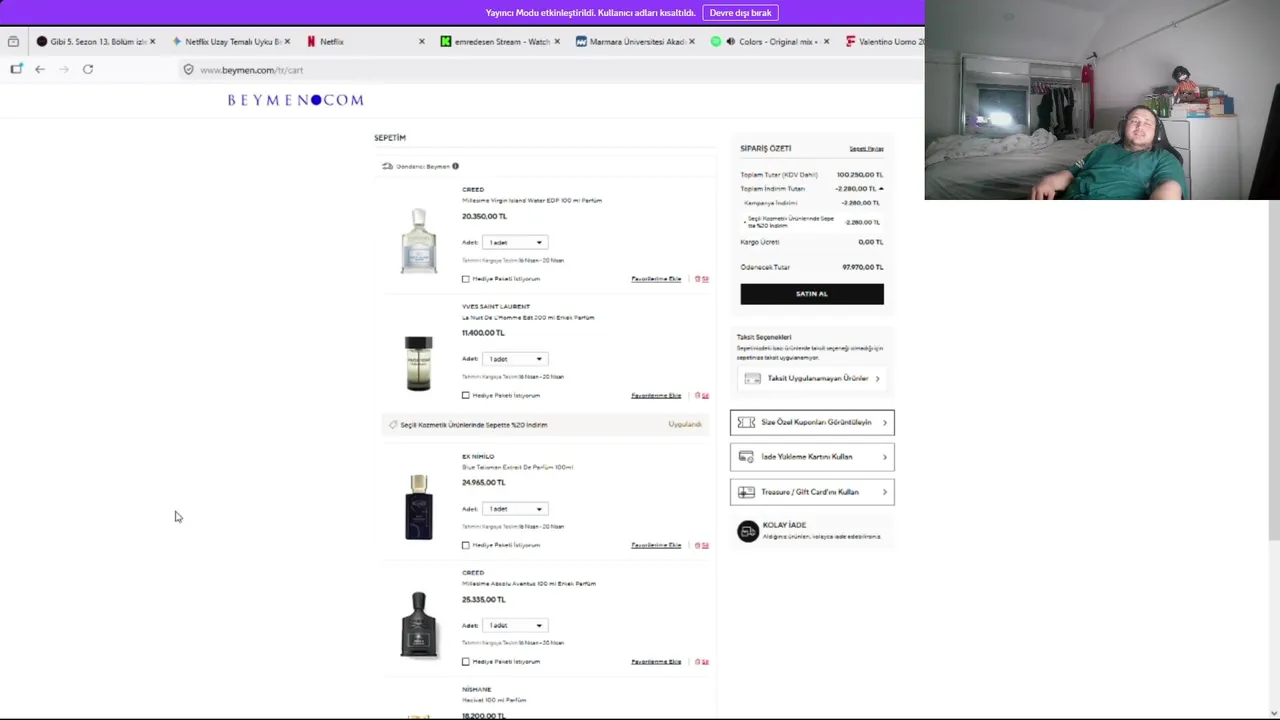Open the new tab sidebar icon left of the back arrow
1280x720 pixels.
pyautogui.click(x=16, y=69)
